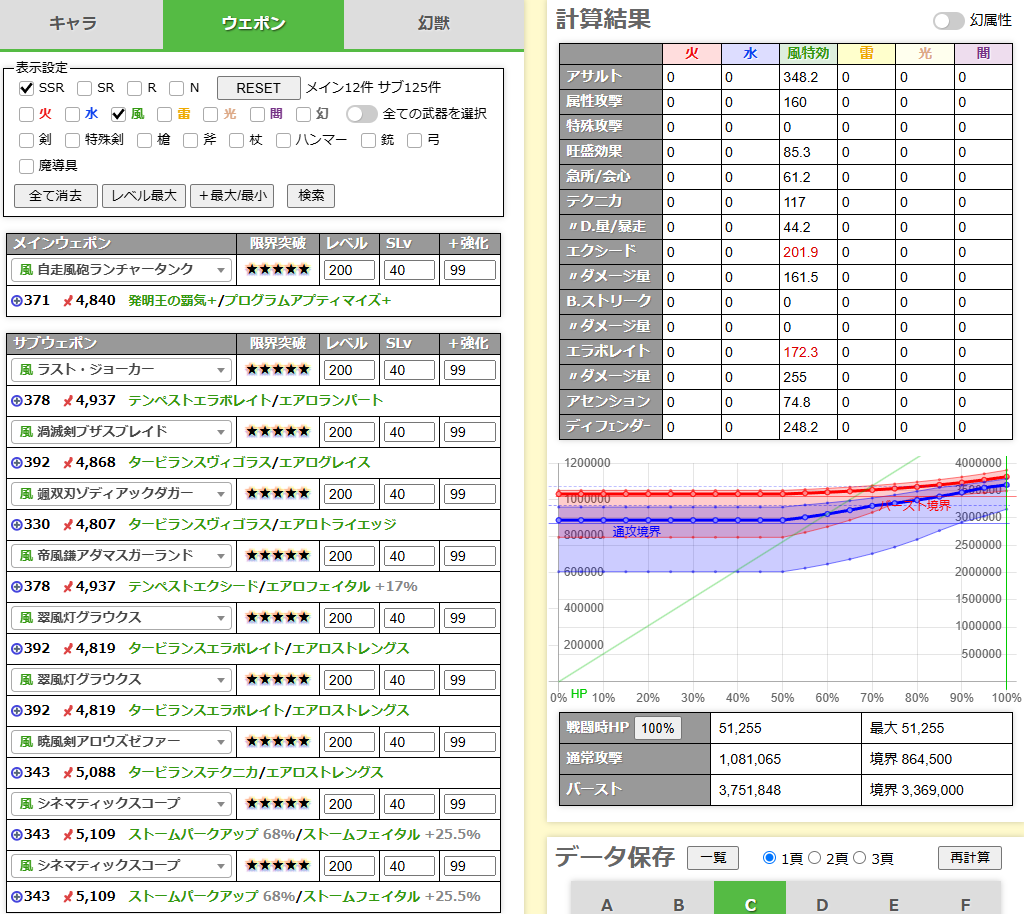Switch to the キャラ tab
This screenshot has width=1024, height=914.
(81, 24)
